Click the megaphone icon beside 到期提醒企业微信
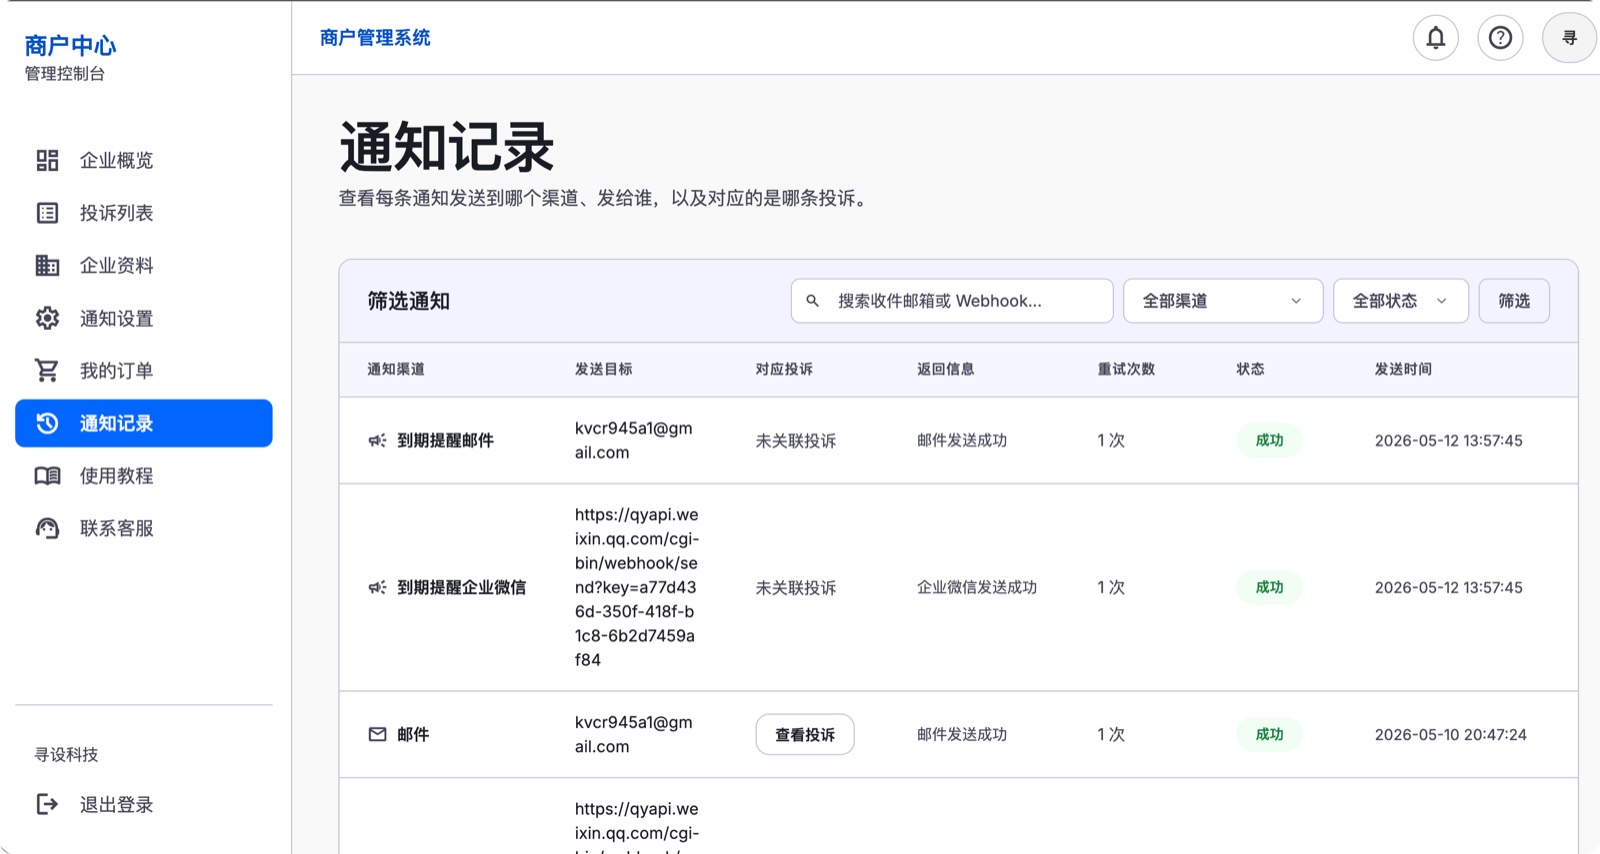 coord(377,587)
